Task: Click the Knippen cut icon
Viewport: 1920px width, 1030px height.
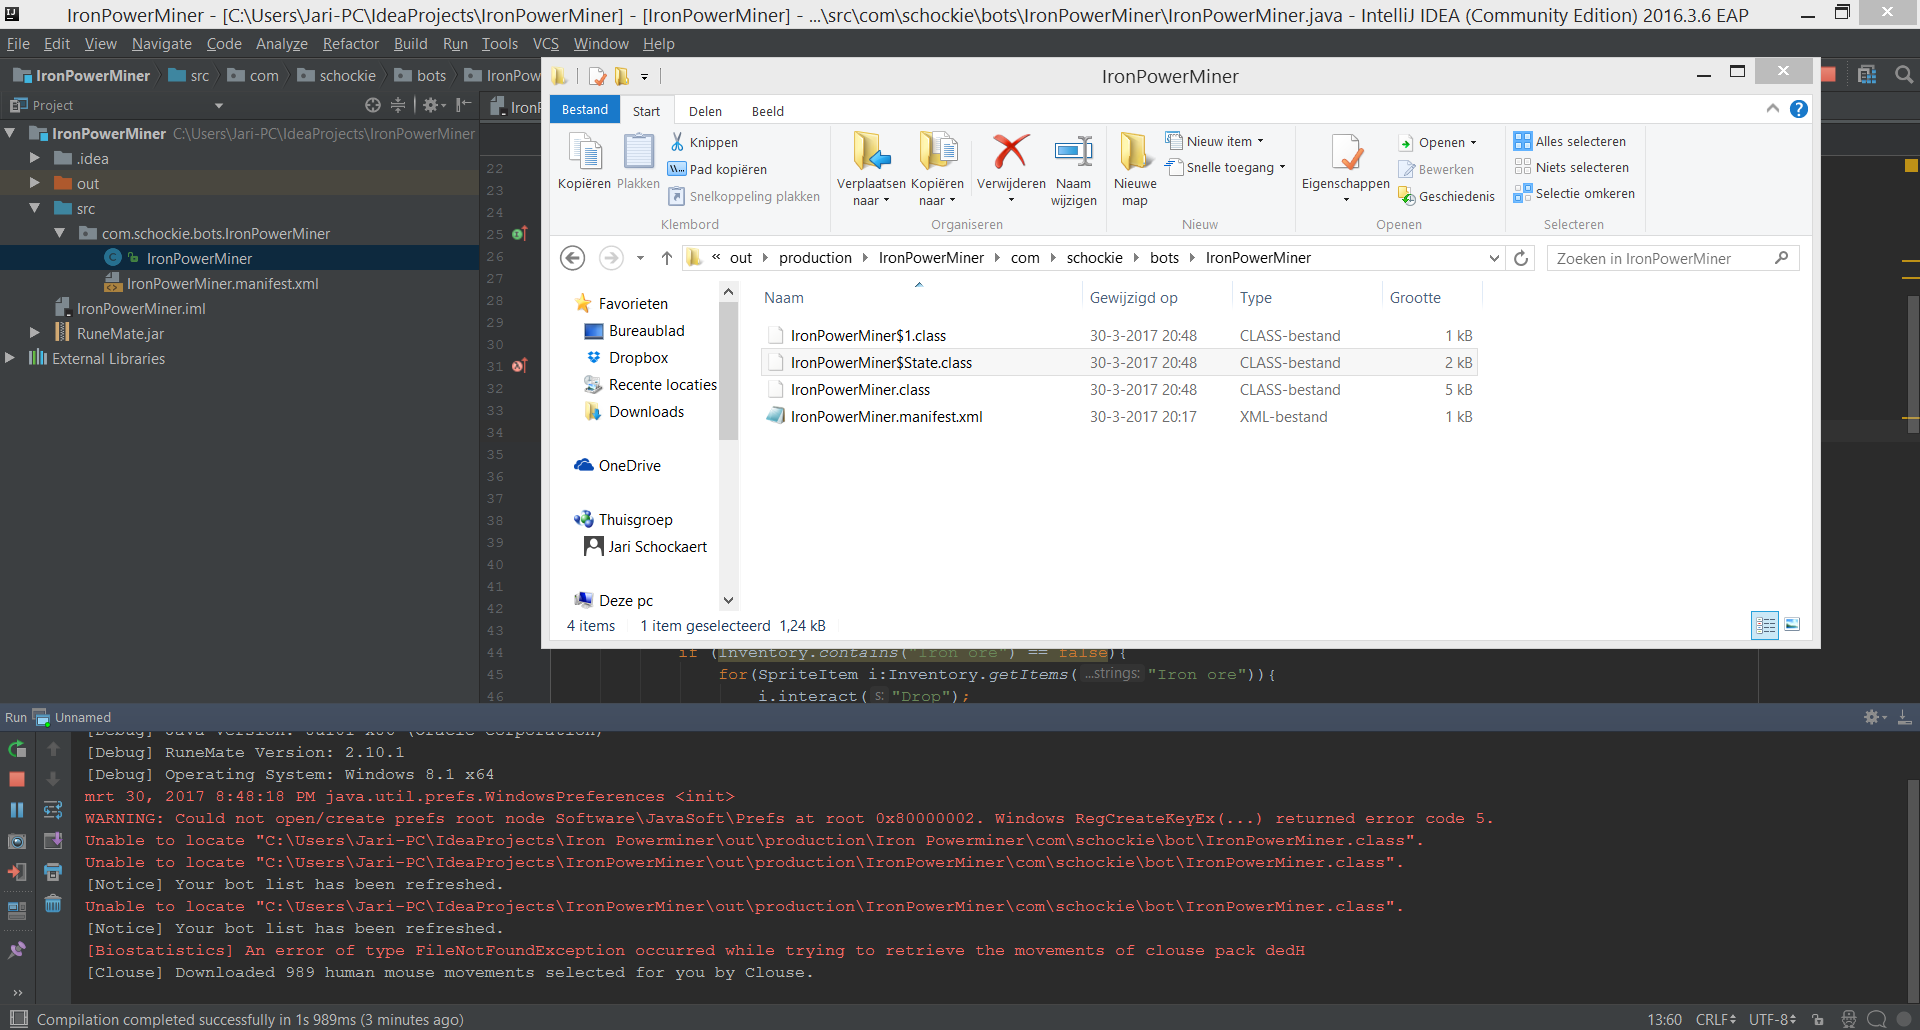Action: click(677, 142)
